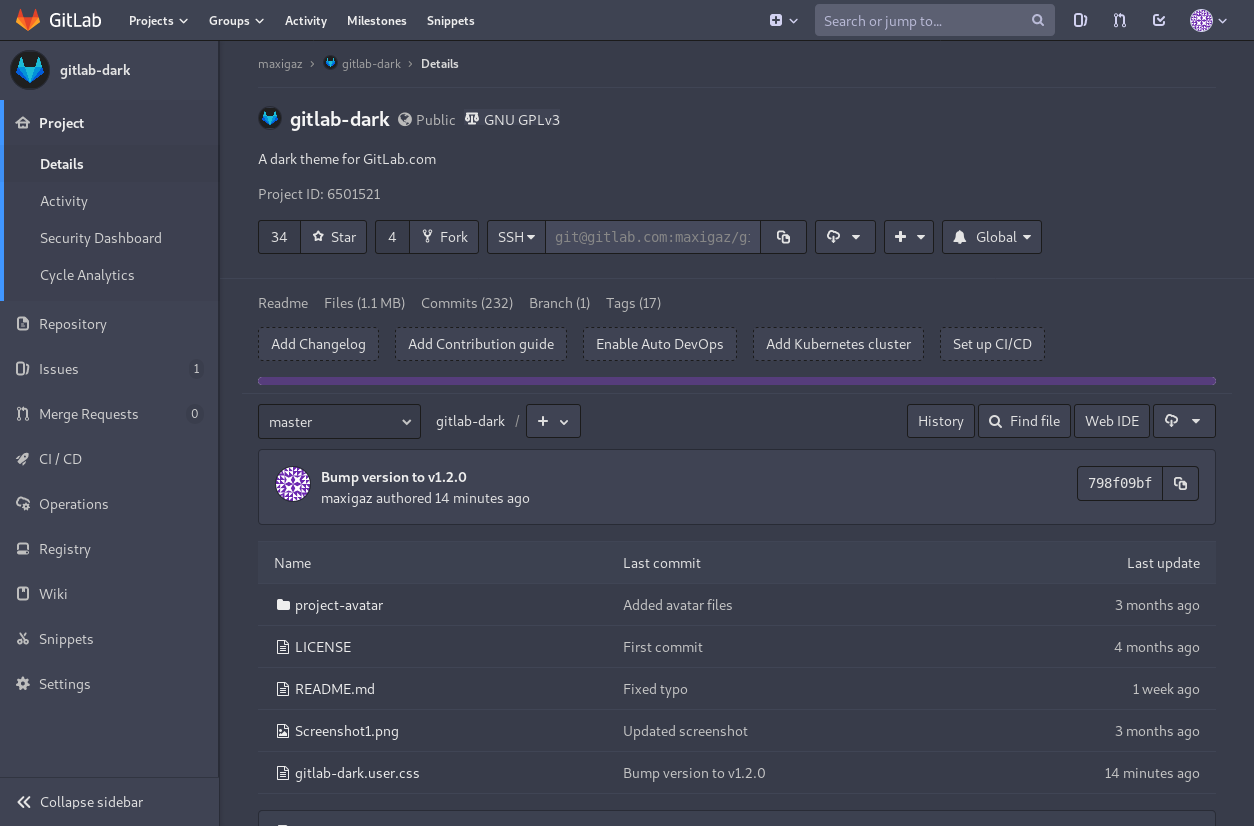Click the GNU GPLv3 license link
Screen dimensions: 1254x826
coord(512,119)
